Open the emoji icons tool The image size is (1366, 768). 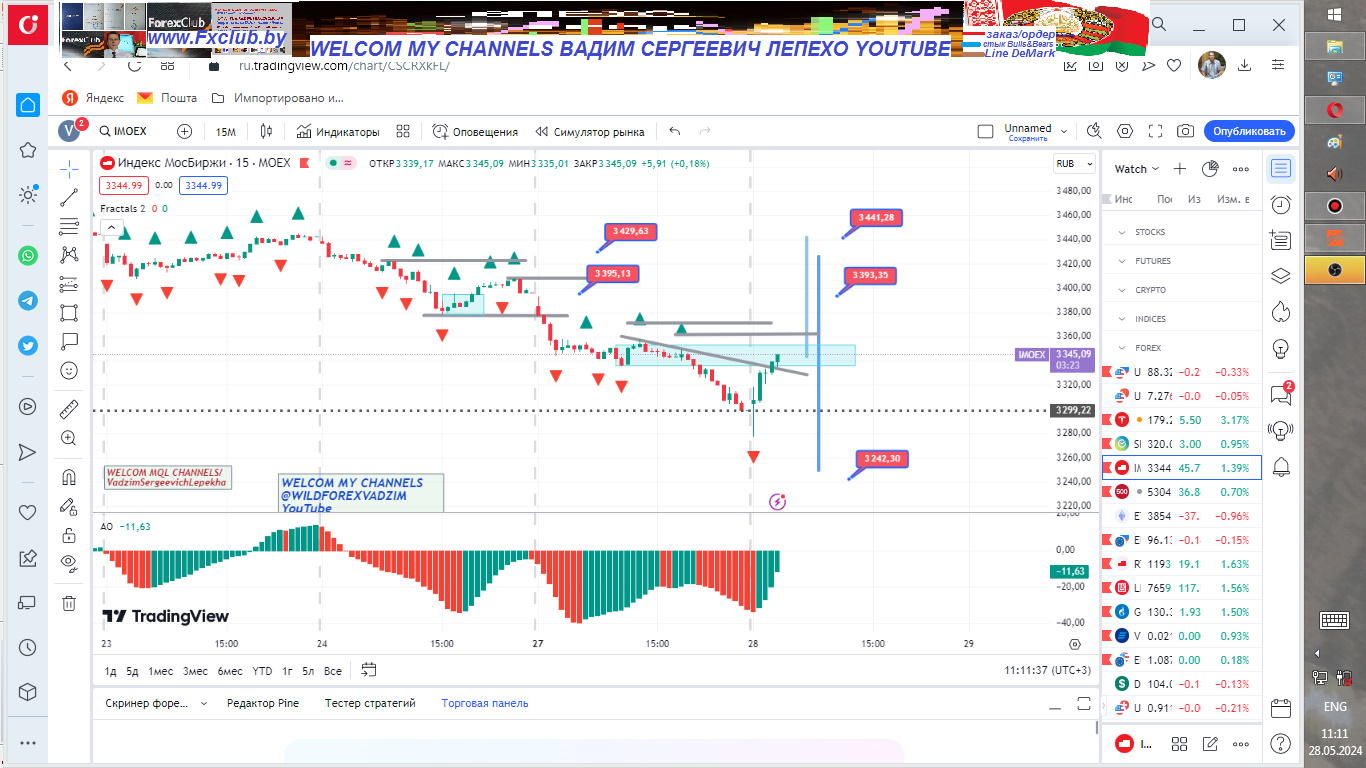(x=69, y=370)
